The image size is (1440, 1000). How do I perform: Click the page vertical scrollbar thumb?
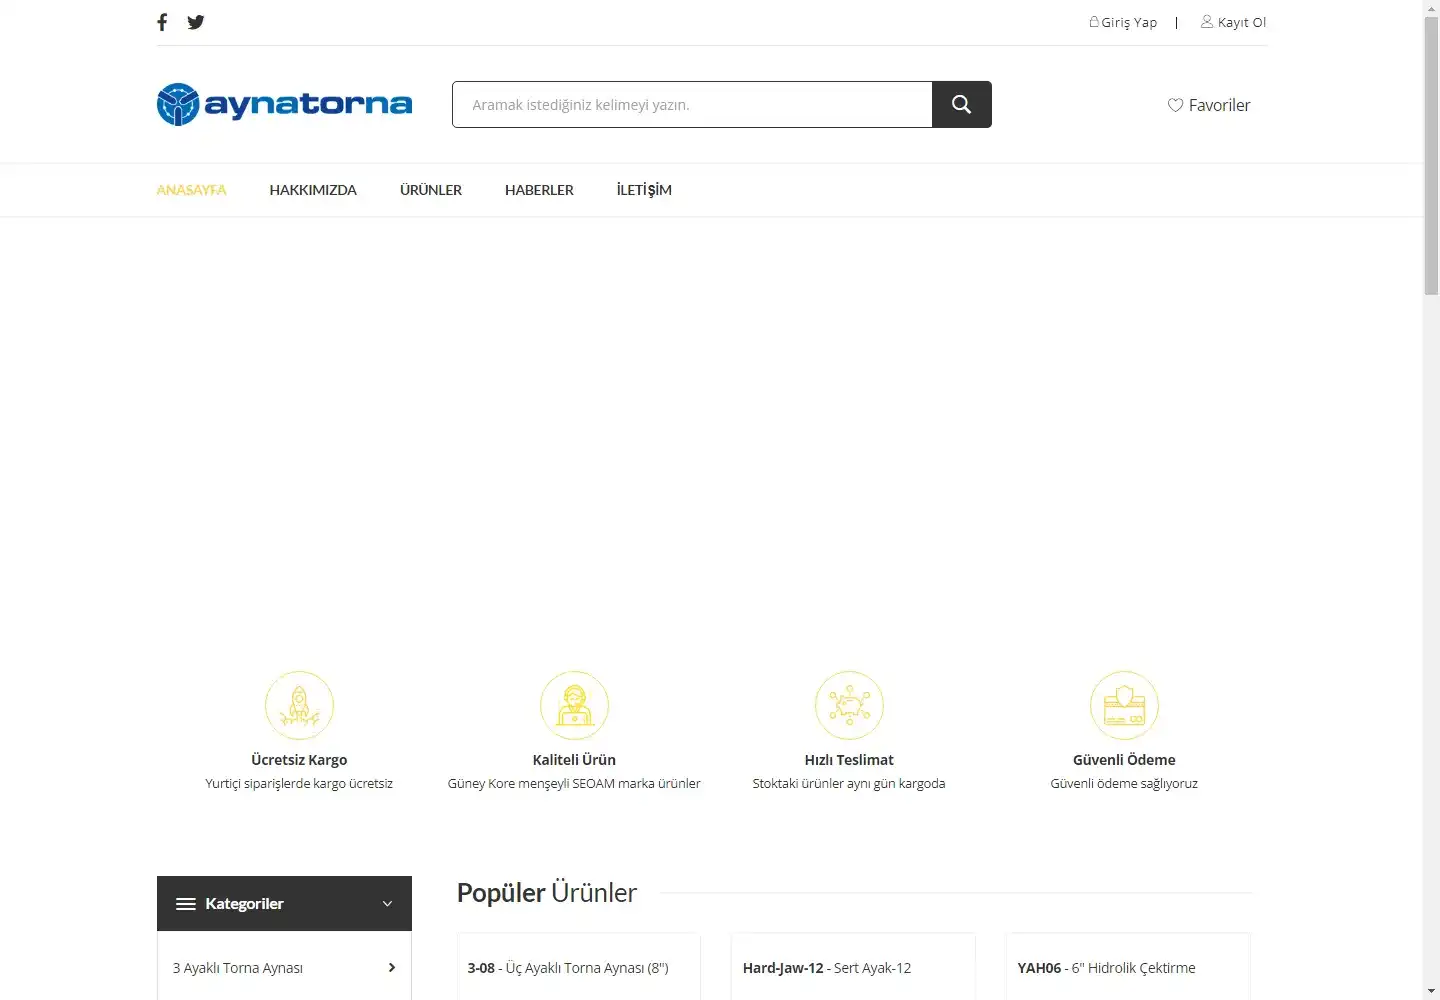click(x=1431, y=156)
